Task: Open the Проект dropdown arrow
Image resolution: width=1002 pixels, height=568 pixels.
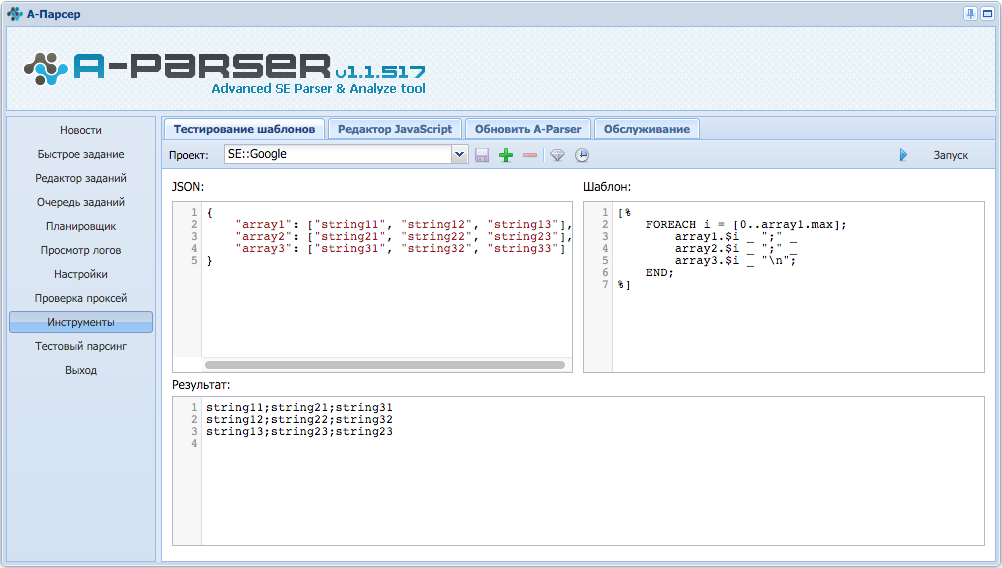Action: click(x=459, y=154)
